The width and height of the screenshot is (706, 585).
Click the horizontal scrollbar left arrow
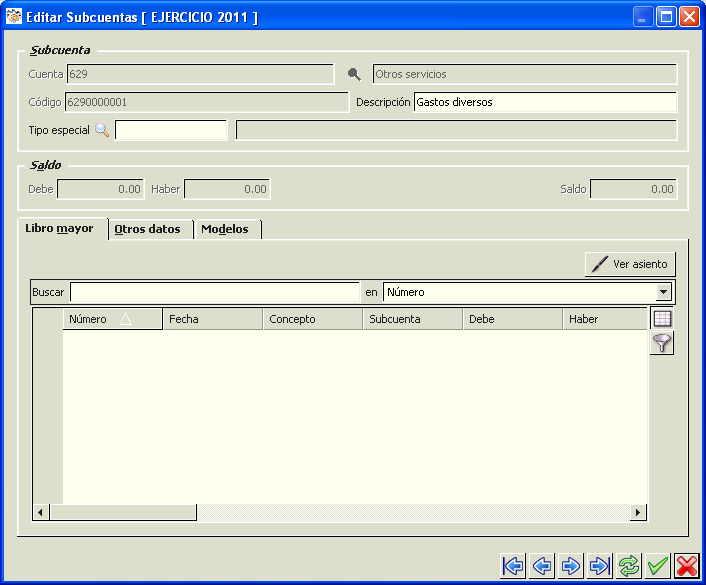41,512
